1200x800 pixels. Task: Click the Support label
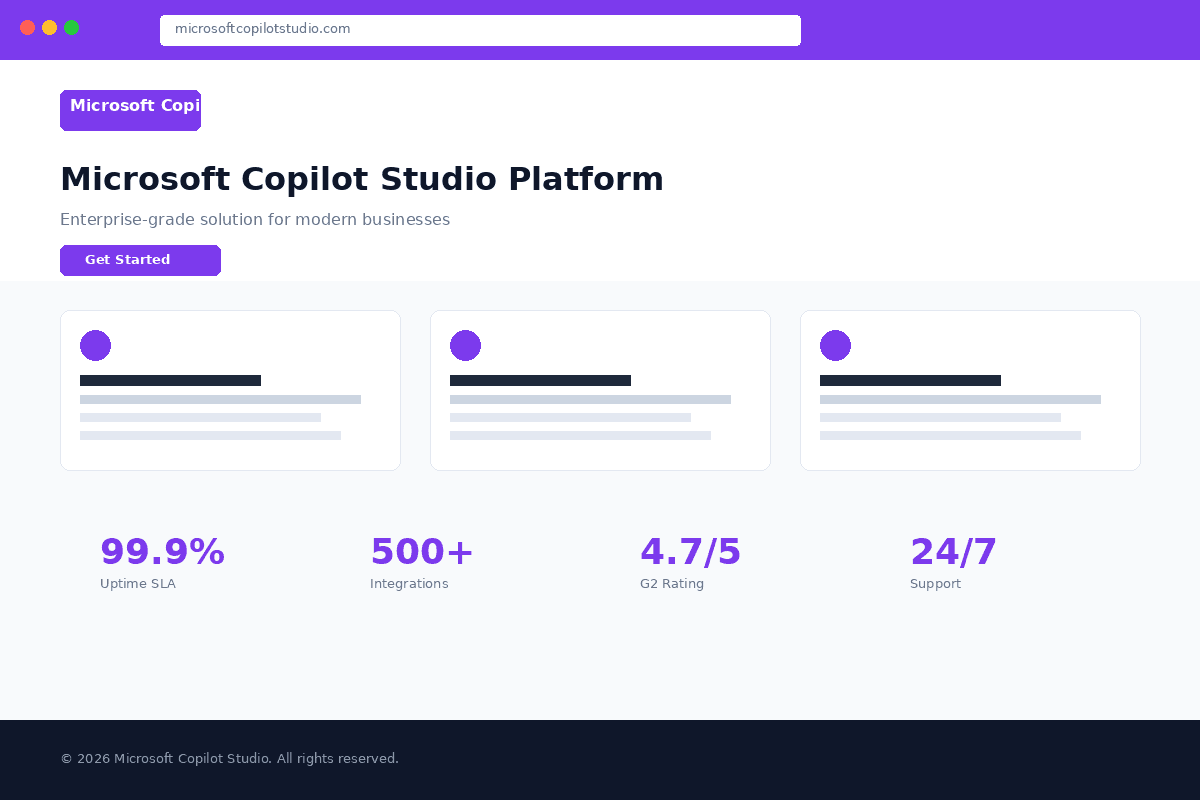[935, 584]
